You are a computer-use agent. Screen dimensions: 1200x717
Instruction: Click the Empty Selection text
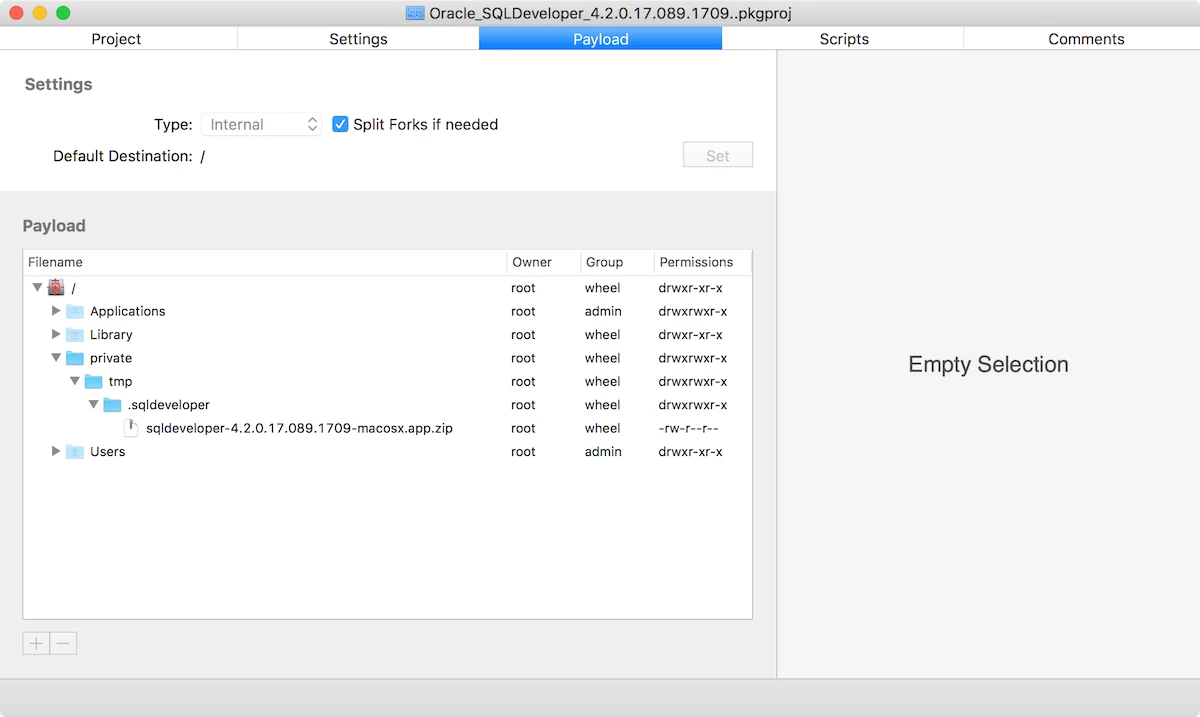pos(988,365)
